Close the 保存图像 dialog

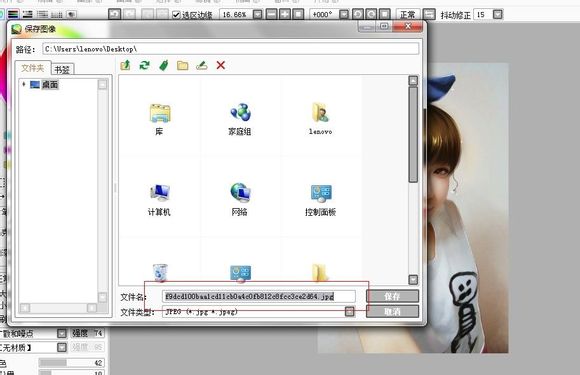click(x=407, y=26)
